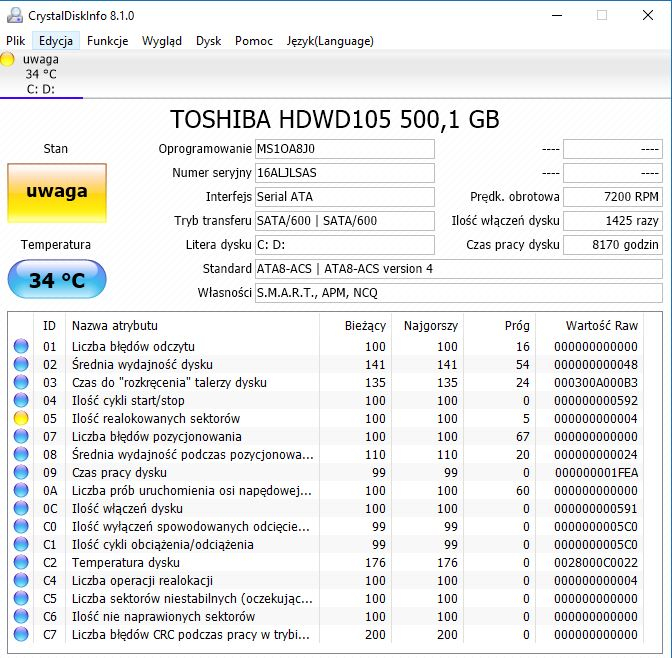This screenshot has width=672, height=658.
Task: Click the 'Próg' column header
Action: [x=499, y=326]
